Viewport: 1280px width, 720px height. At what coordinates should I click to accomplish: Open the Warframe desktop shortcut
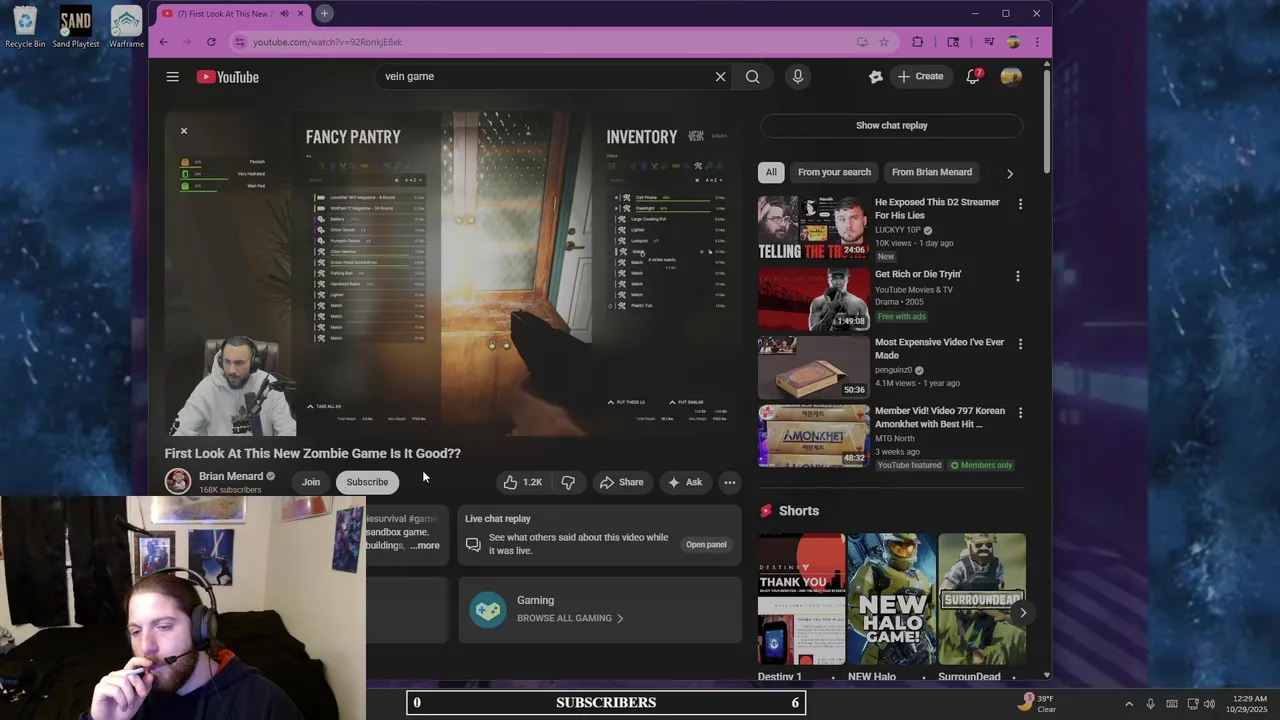click(x=126, y=27)
